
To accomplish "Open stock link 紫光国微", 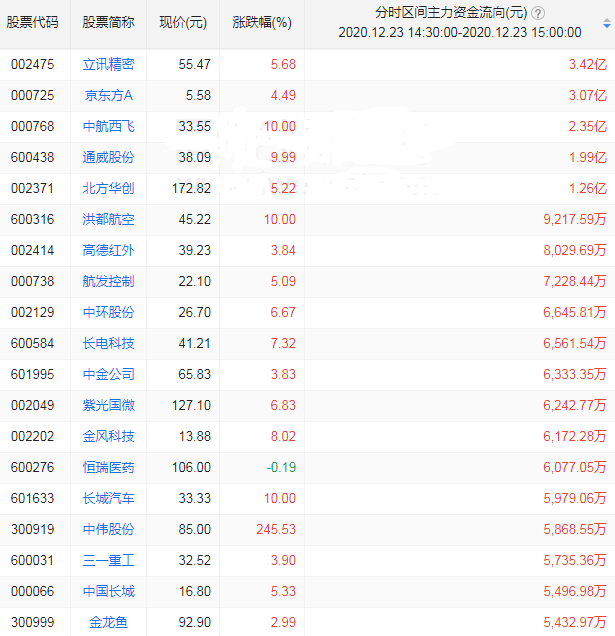I will click(108, 406).
